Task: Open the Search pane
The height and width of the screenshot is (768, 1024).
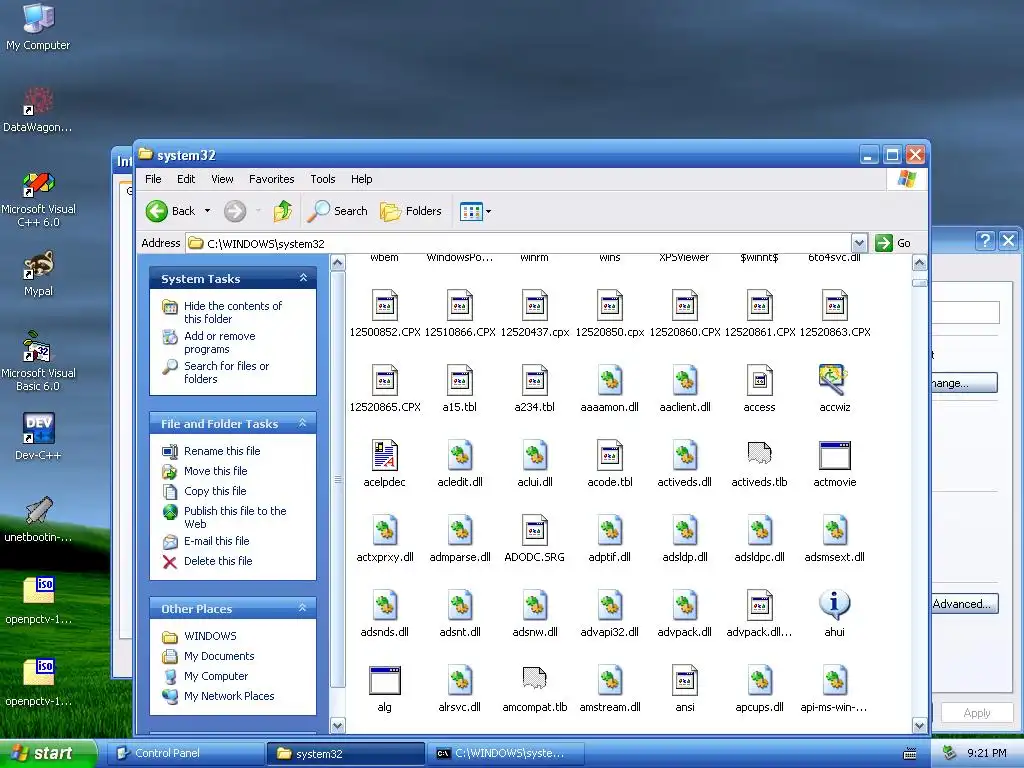Action: tap(337, 211)
